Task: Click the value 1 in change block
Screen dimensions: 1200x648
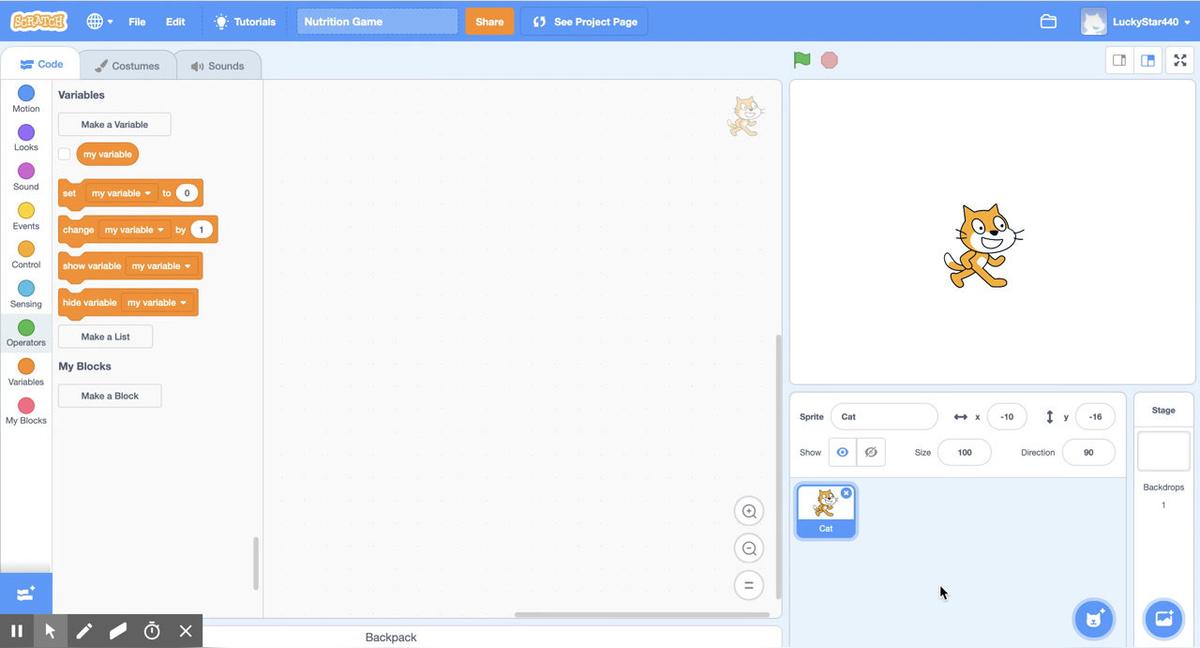Action: point(201,230)
